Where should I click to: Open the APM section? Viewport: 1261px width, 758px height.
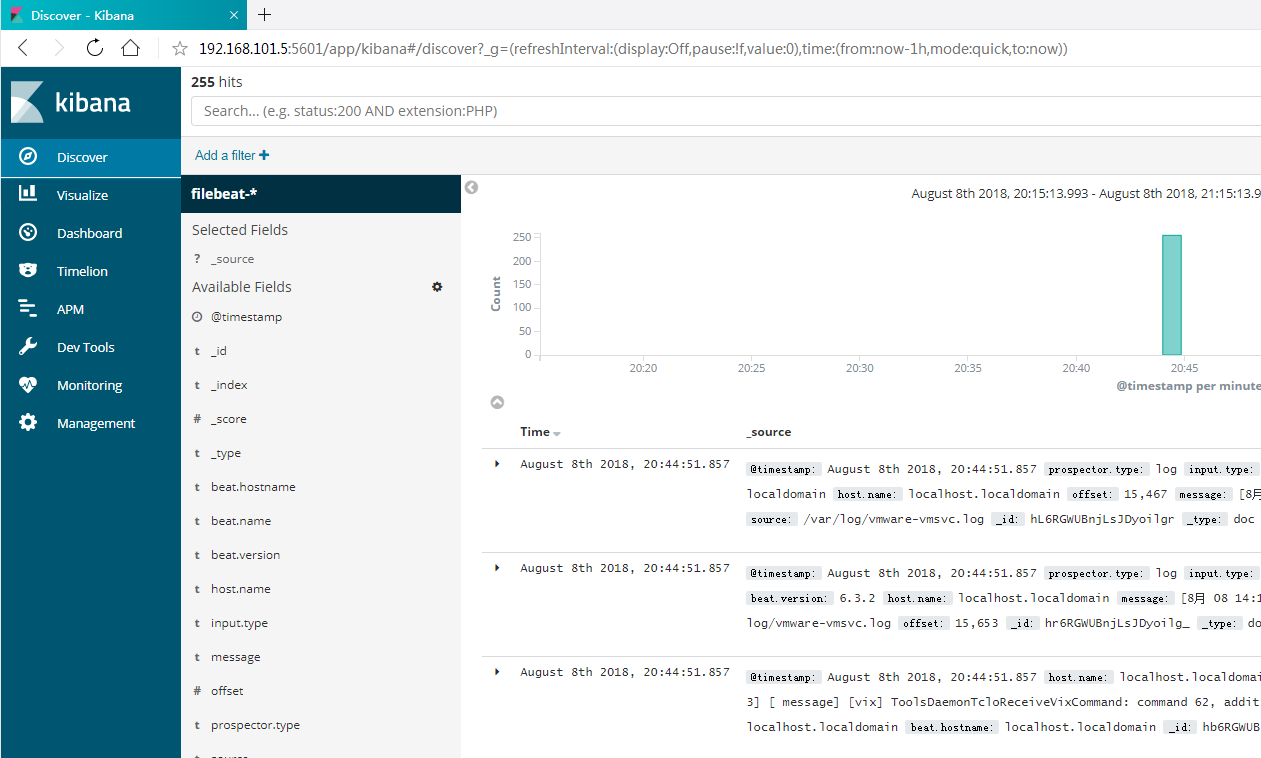[70, 309]
